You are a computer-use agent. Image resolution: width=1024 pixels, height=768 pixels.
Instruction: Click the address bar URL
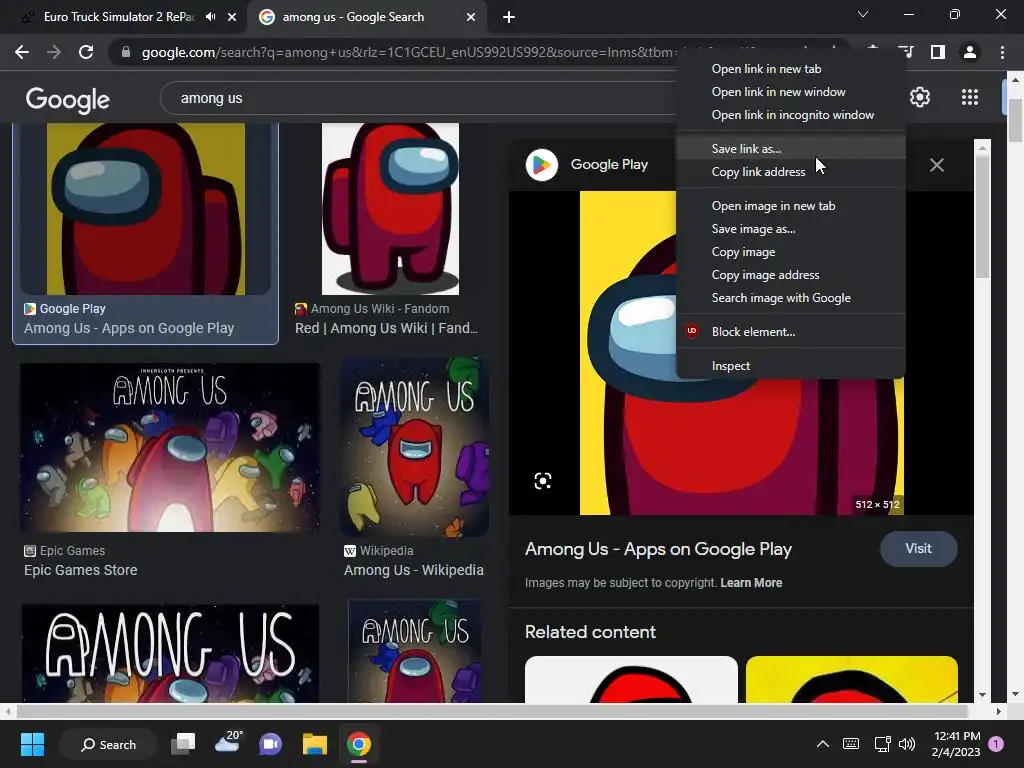pos(408,52)
